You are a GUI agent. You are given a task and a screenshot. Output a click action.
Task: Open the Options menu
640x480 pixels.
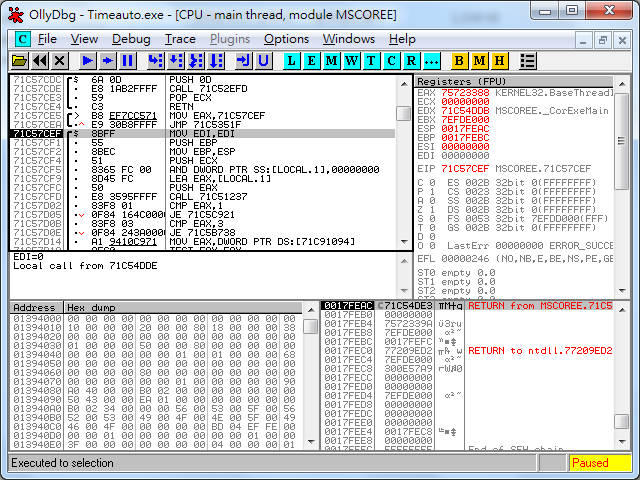click(x=286, y=39)
